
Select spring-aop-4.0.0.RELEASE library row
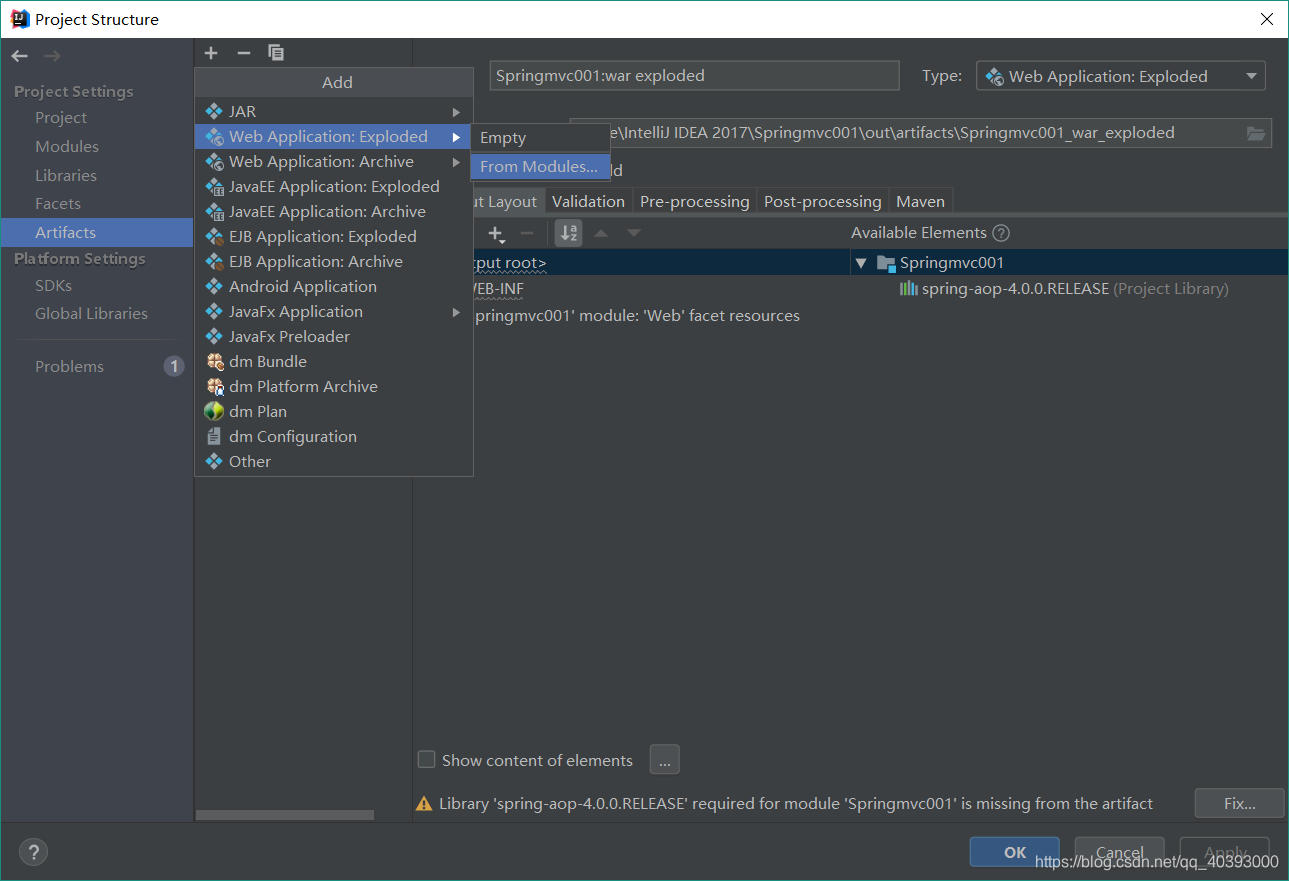[x=1068, y=288]
